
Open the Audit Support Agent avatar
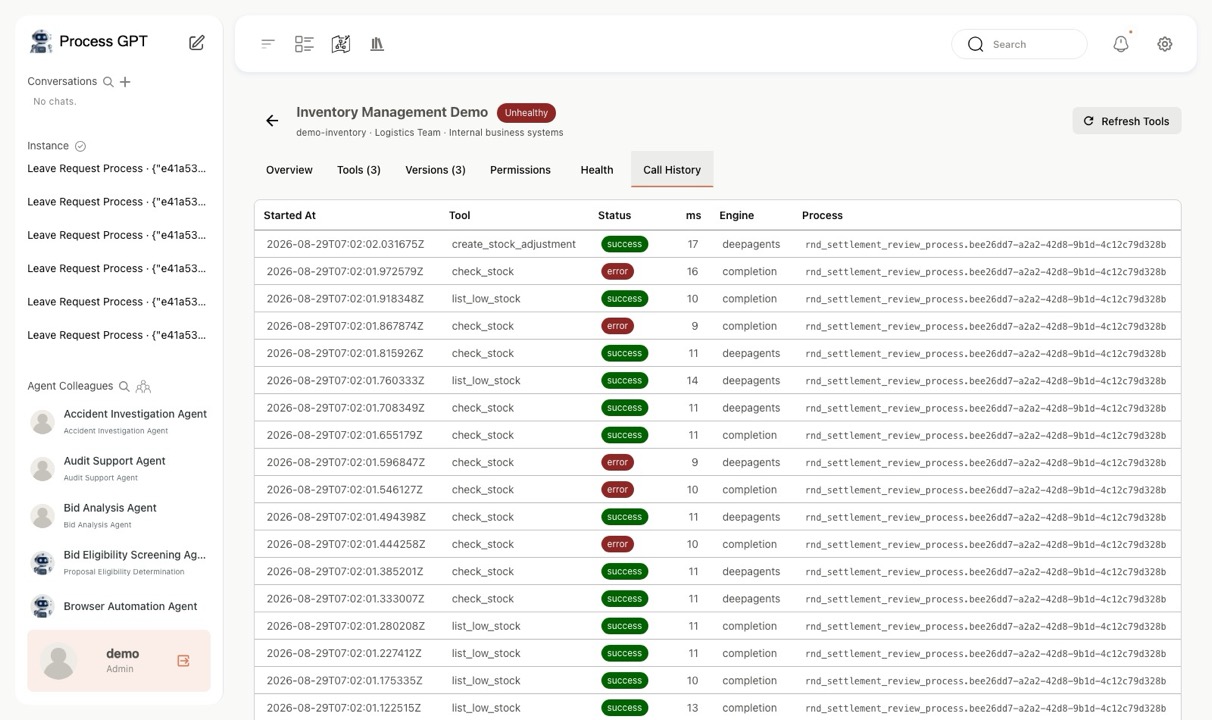42,469
